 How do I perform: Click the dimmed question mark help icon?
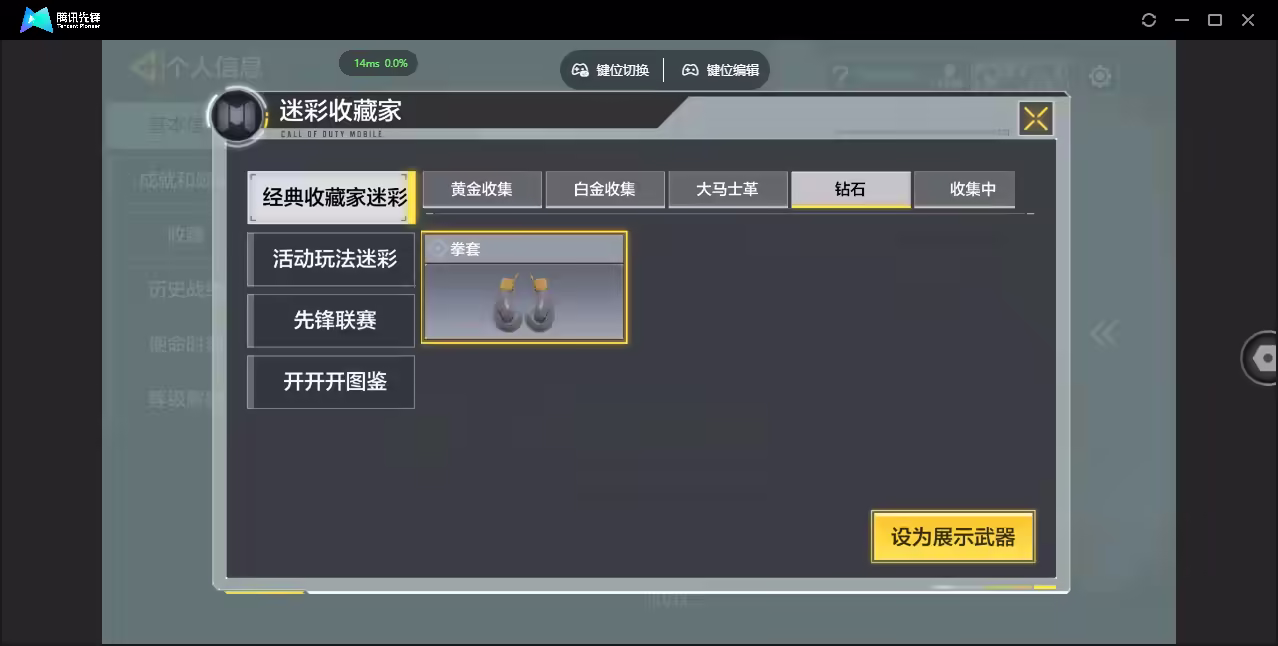tap(841, 77)
